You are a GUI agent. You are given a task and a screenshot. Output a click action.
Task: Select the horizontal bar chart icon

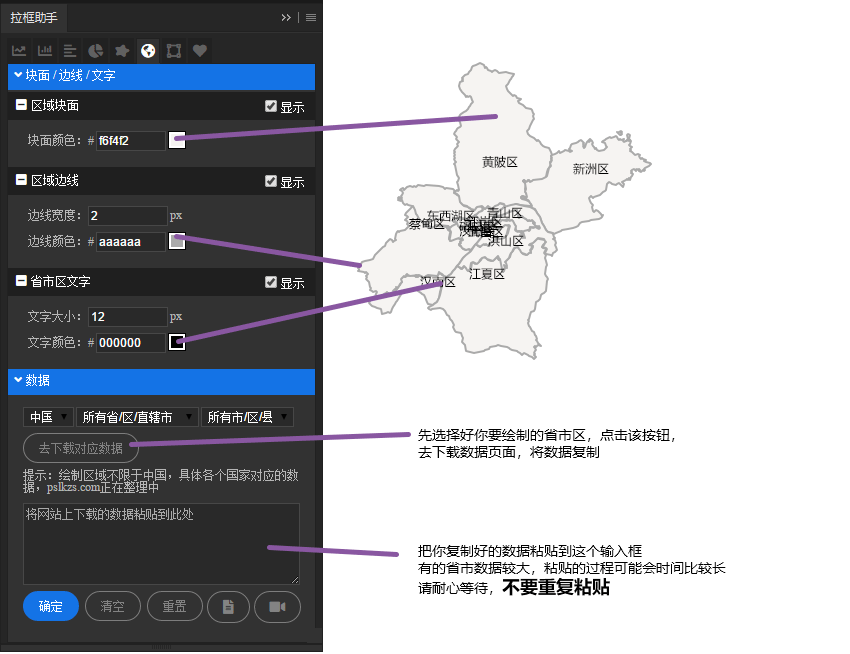pyautogui.click(x=70, y=50)
